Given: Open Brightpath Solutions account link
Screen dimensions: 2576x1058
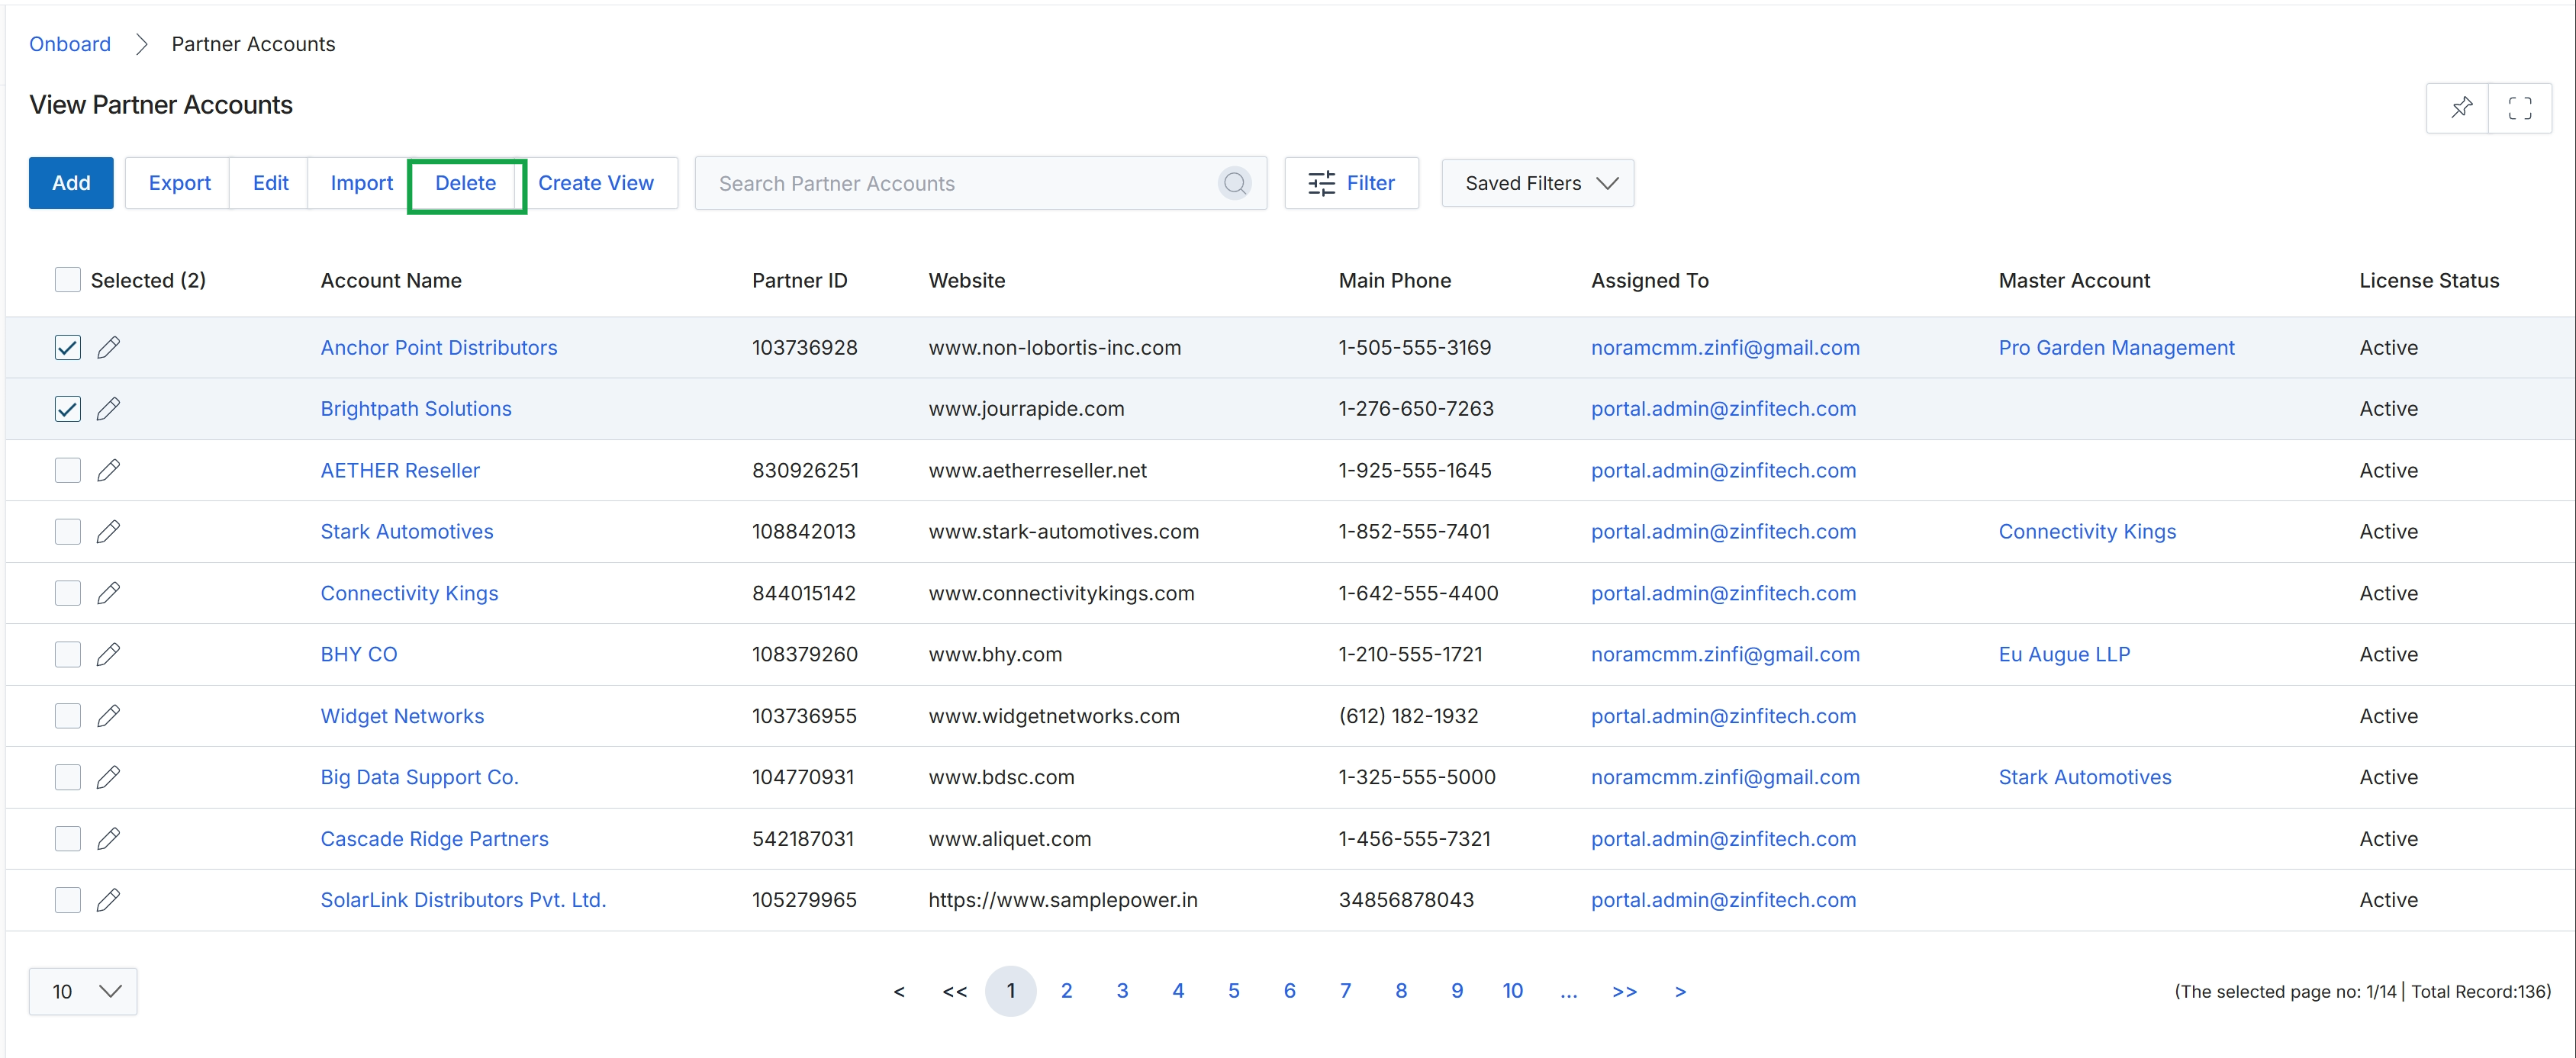Looking at the screenshot, I should pyautogui.click(x=416, y=408).
